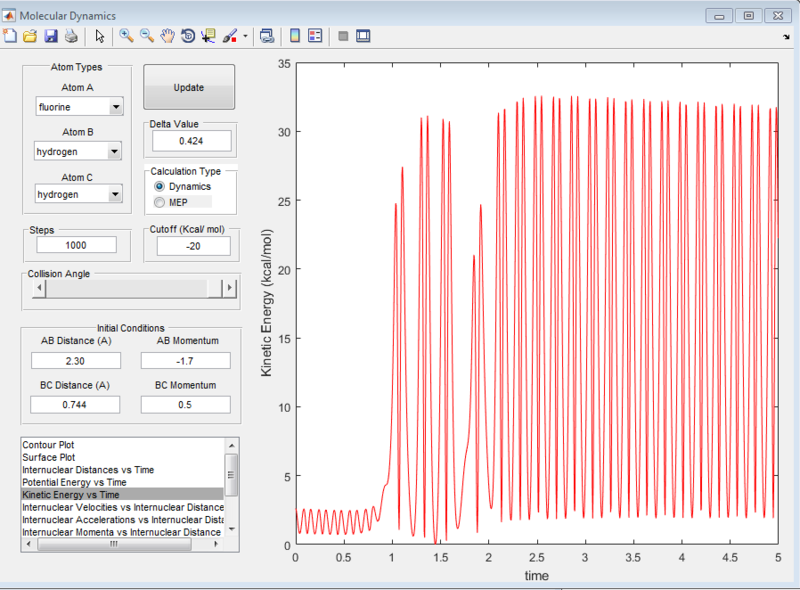Click plot list vertical scrollbar thumb
Viewport: 800px width, 590px height.
[x=231, y=475]
